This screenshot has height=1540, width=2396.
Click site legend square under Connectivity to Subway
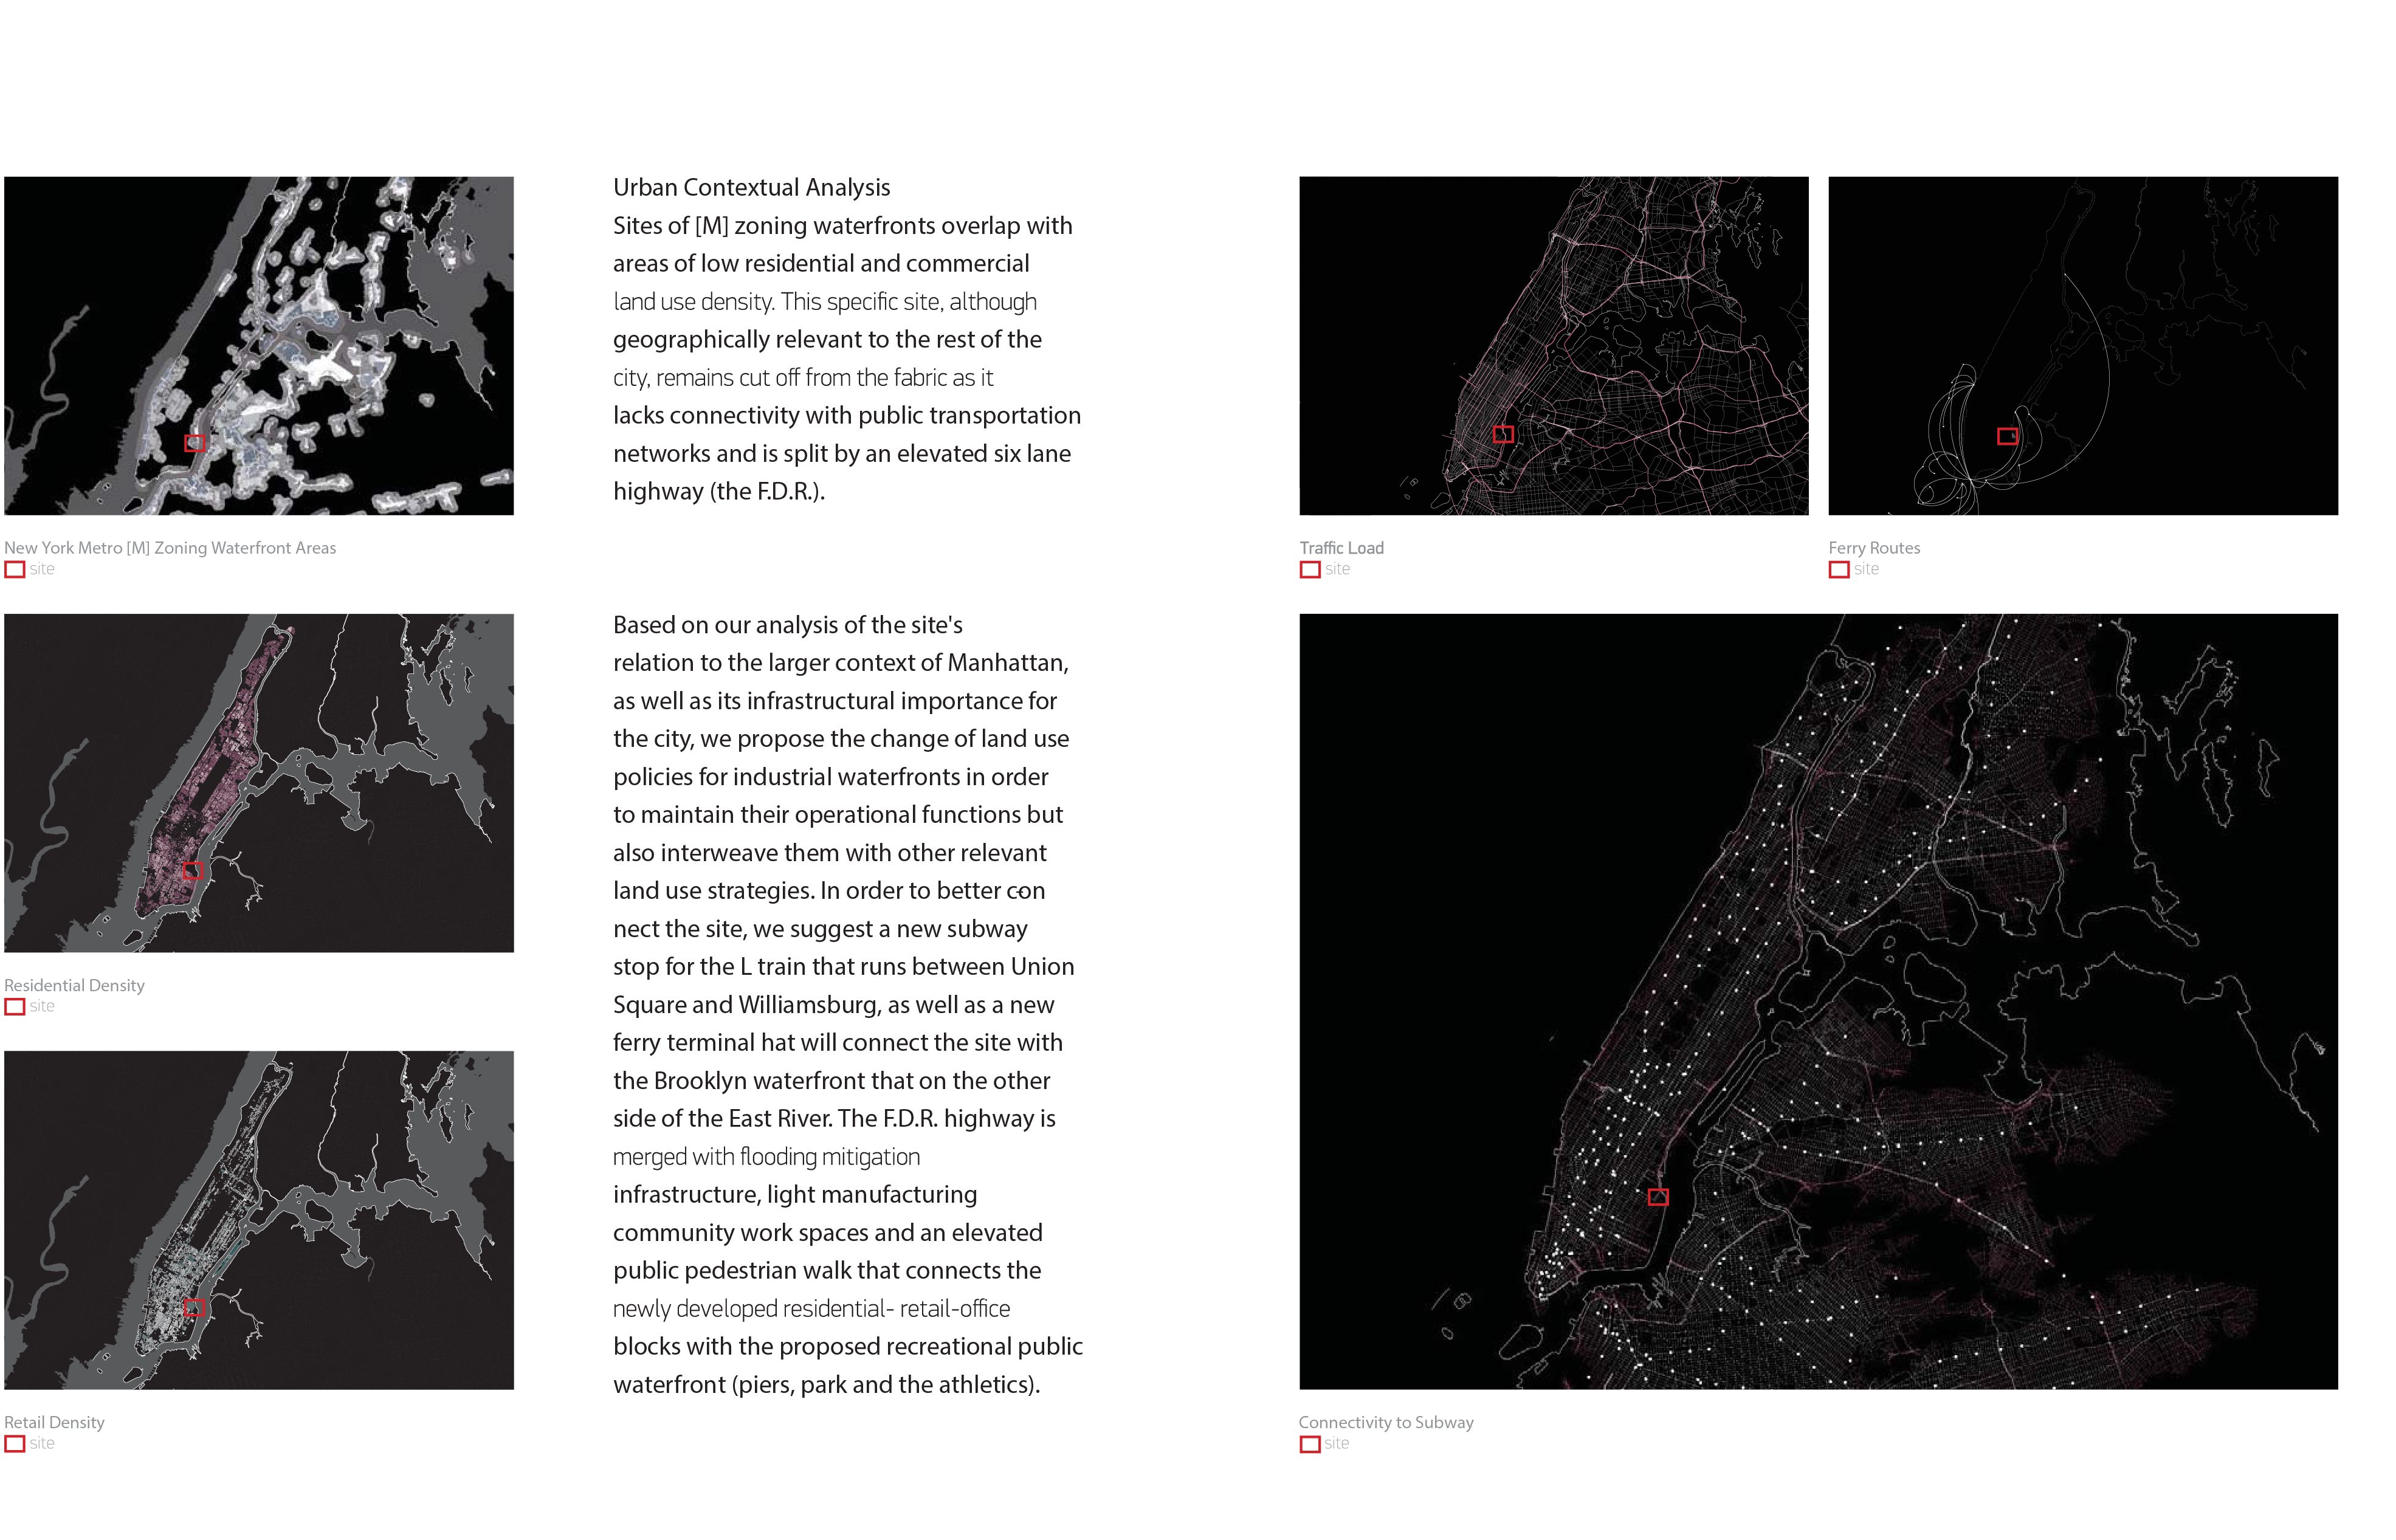click(1310, 1444)
